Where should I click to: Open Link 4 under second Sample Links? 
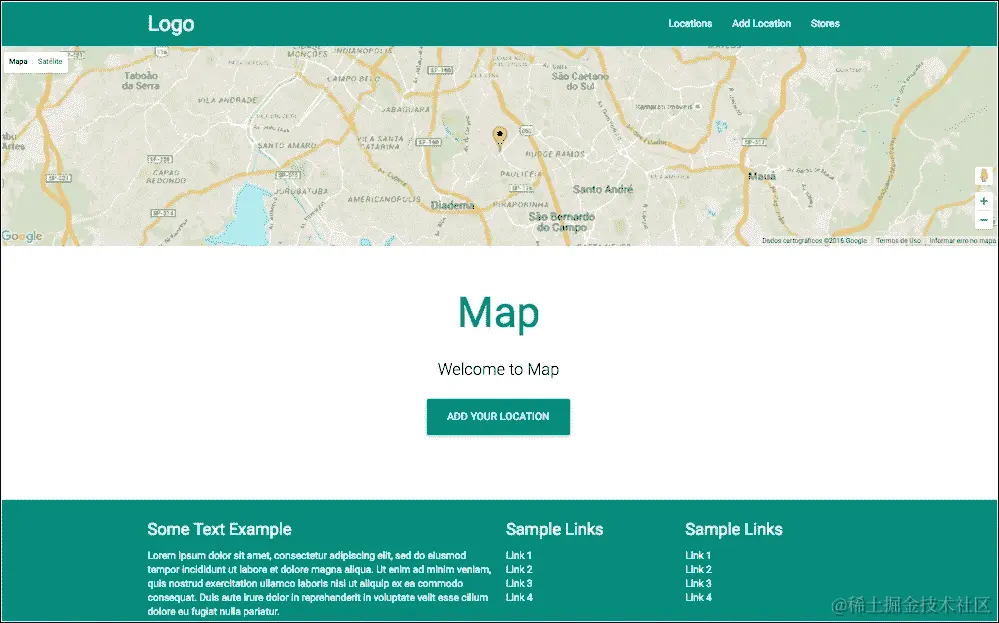click(697, 597)
